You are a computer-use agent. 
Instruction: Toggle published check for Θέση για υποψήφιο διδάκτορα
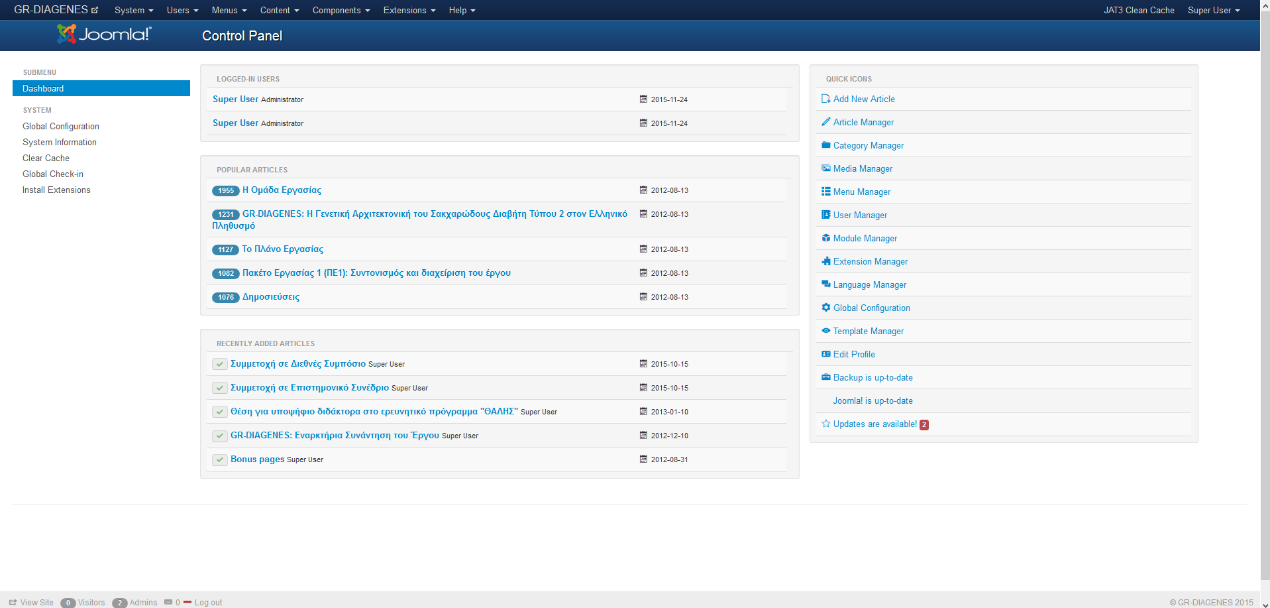click(x=220, y=411)
